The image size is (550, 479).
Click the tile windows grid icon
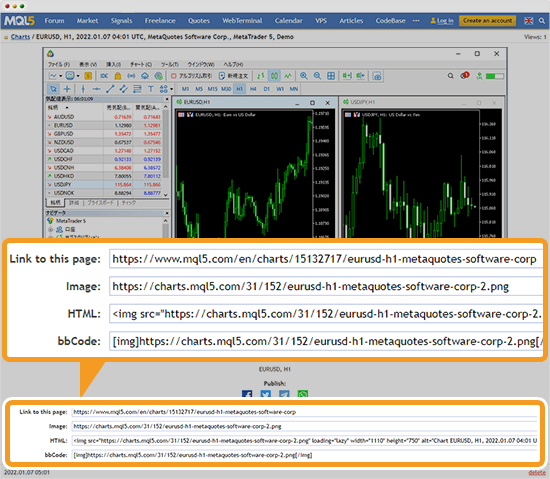331,76
